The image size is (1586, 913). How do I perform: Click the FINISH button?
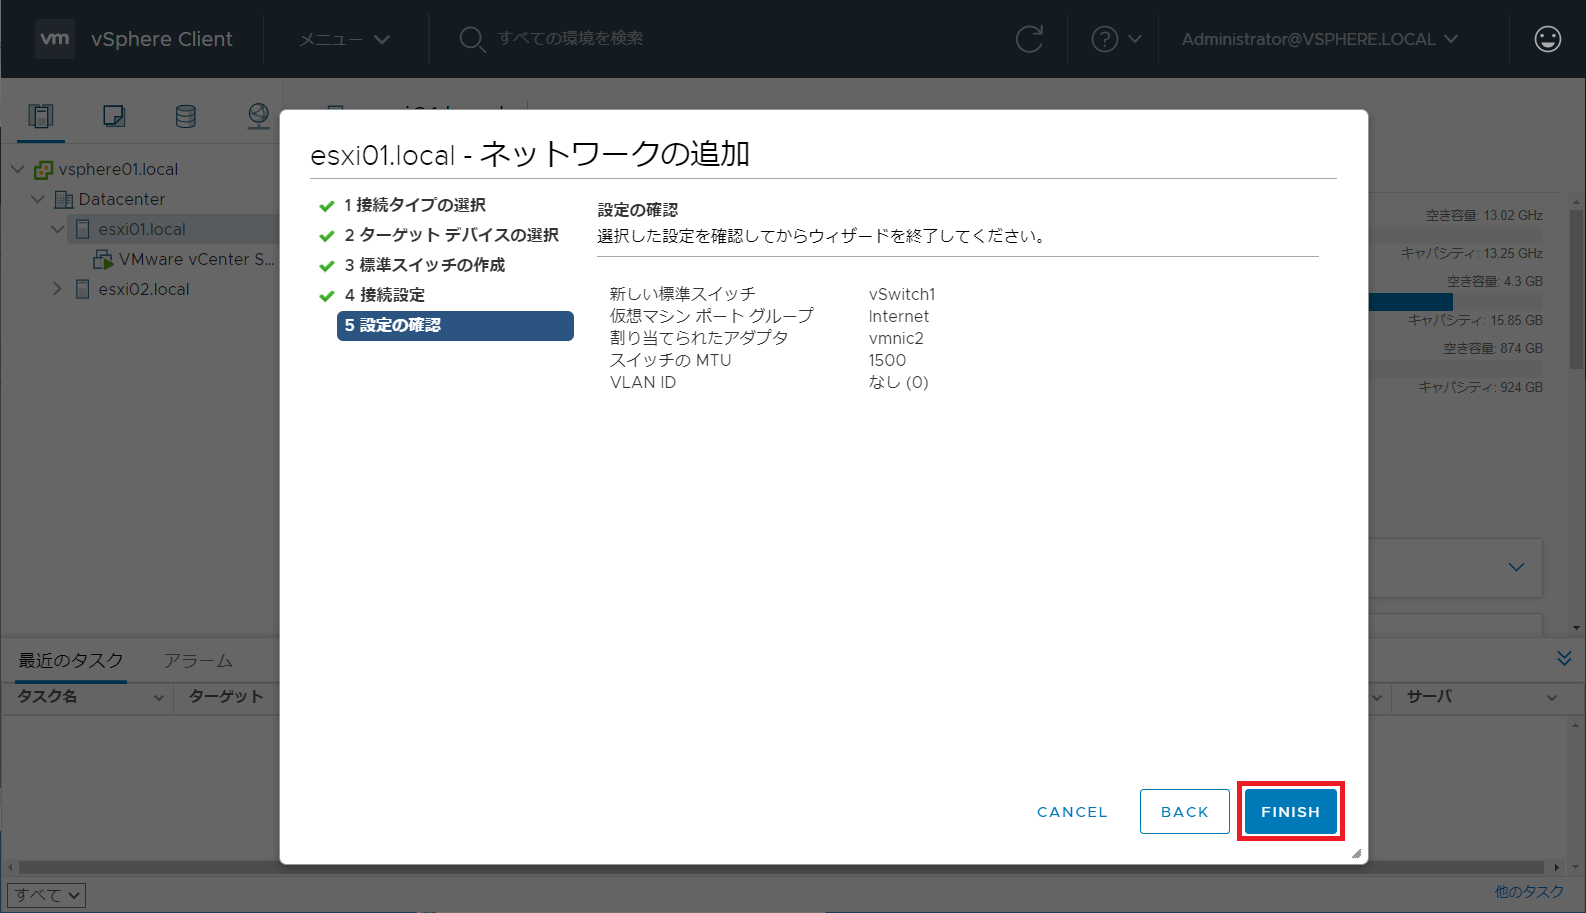1290,812
